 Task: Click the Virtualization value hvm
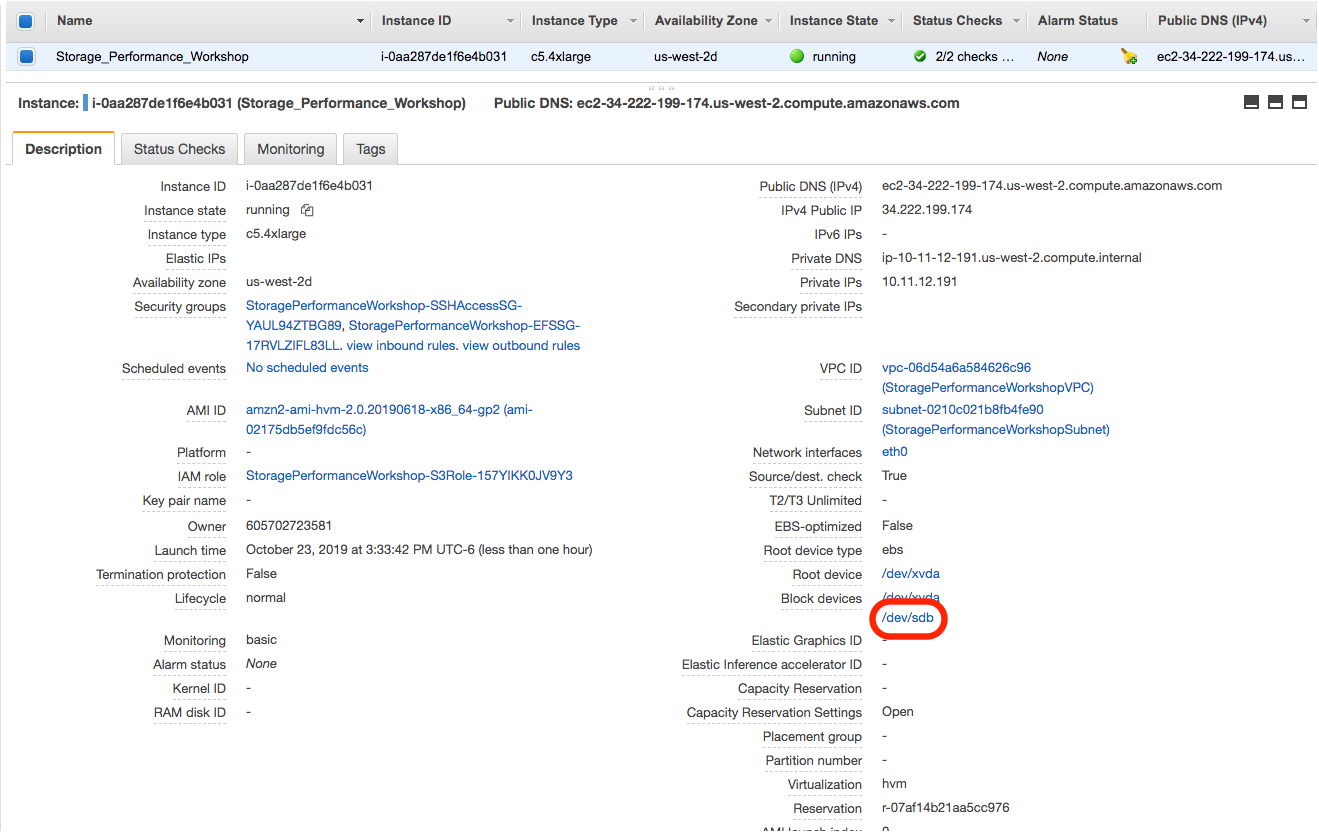(894, 784)
